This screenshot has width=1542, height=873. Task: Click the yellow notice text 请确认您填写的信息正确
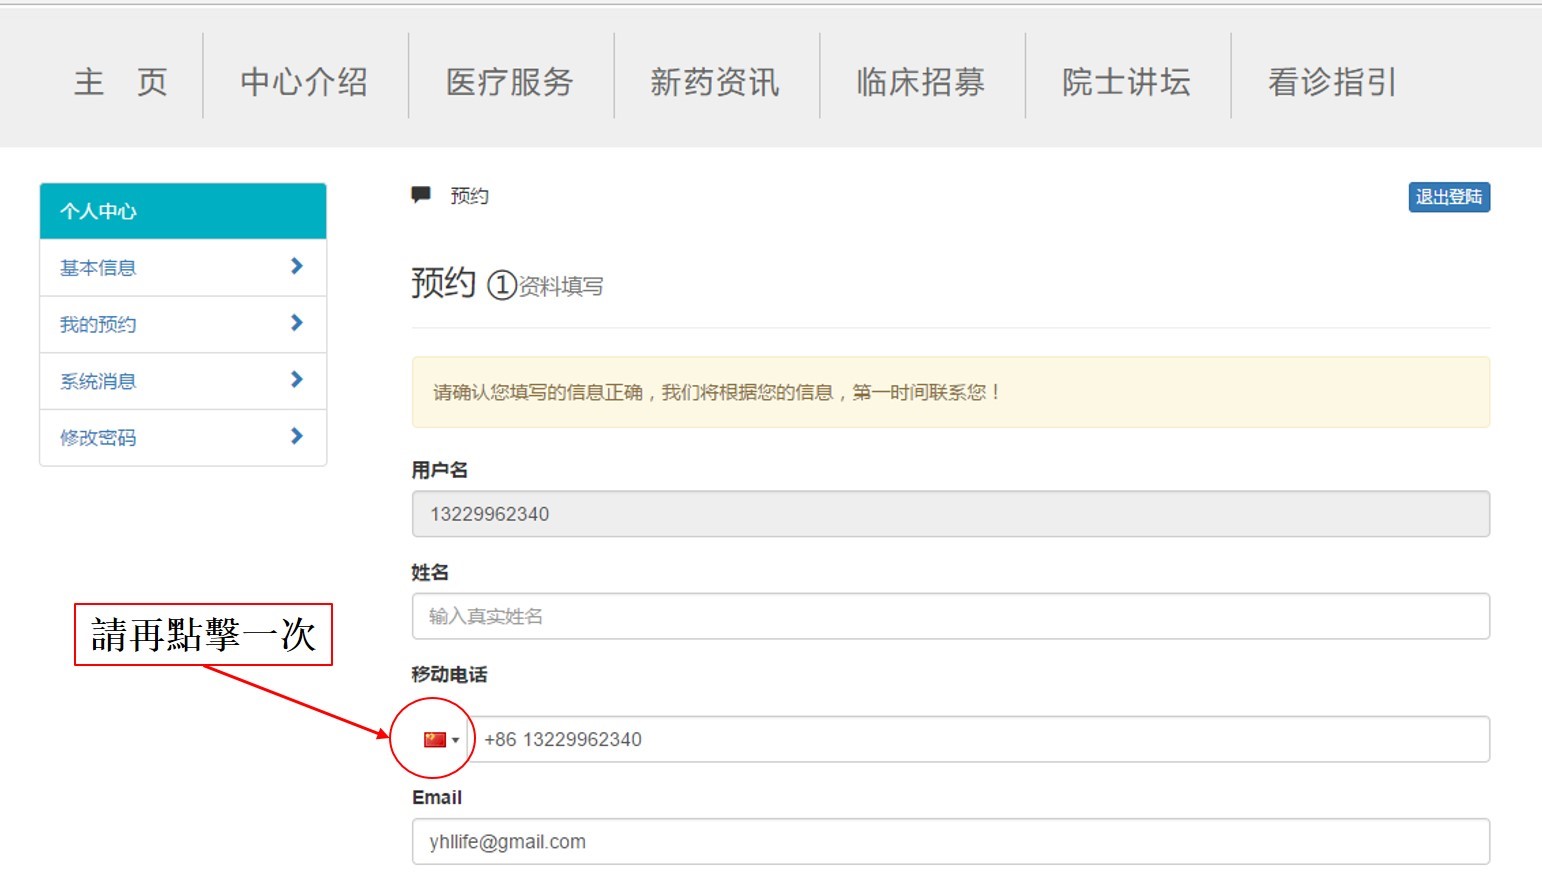click(716, 392)
